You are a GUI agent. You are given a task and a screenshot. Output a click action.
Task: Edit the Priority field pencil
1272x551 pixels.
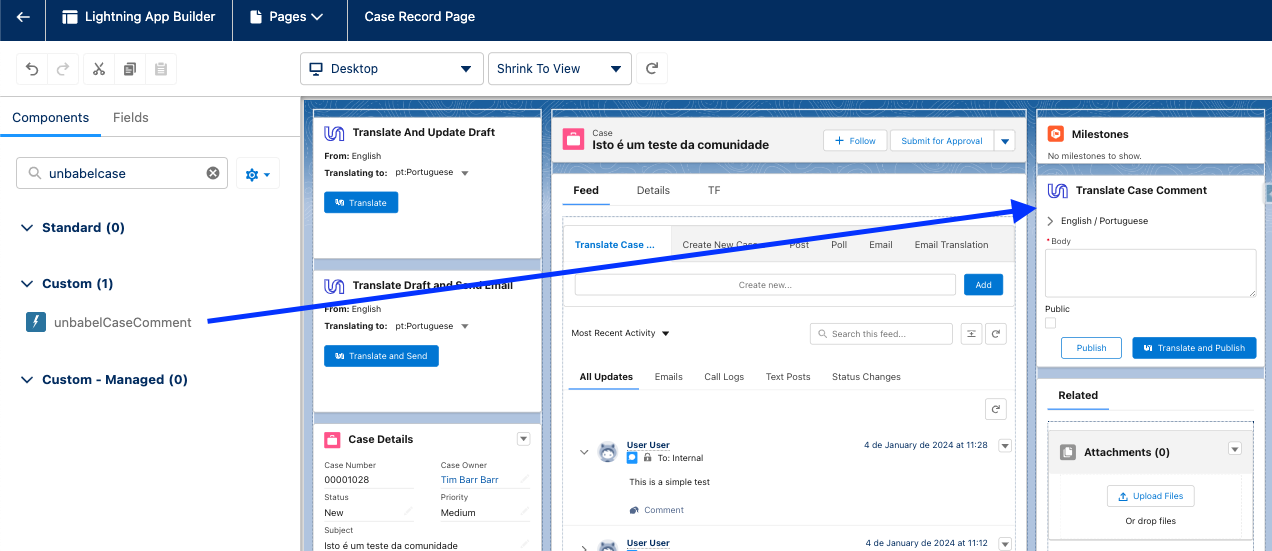click(x=525, y=512)
